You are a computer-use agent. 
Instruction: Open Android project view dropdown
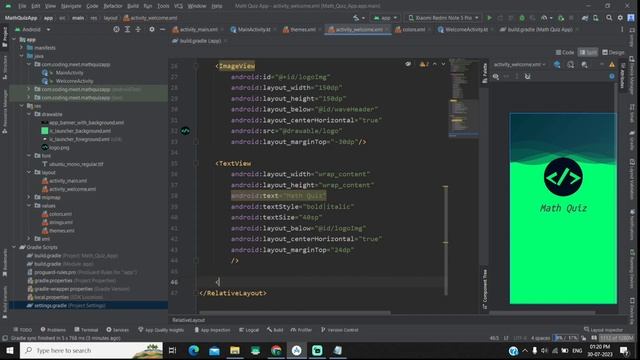[x=32, y=29]
